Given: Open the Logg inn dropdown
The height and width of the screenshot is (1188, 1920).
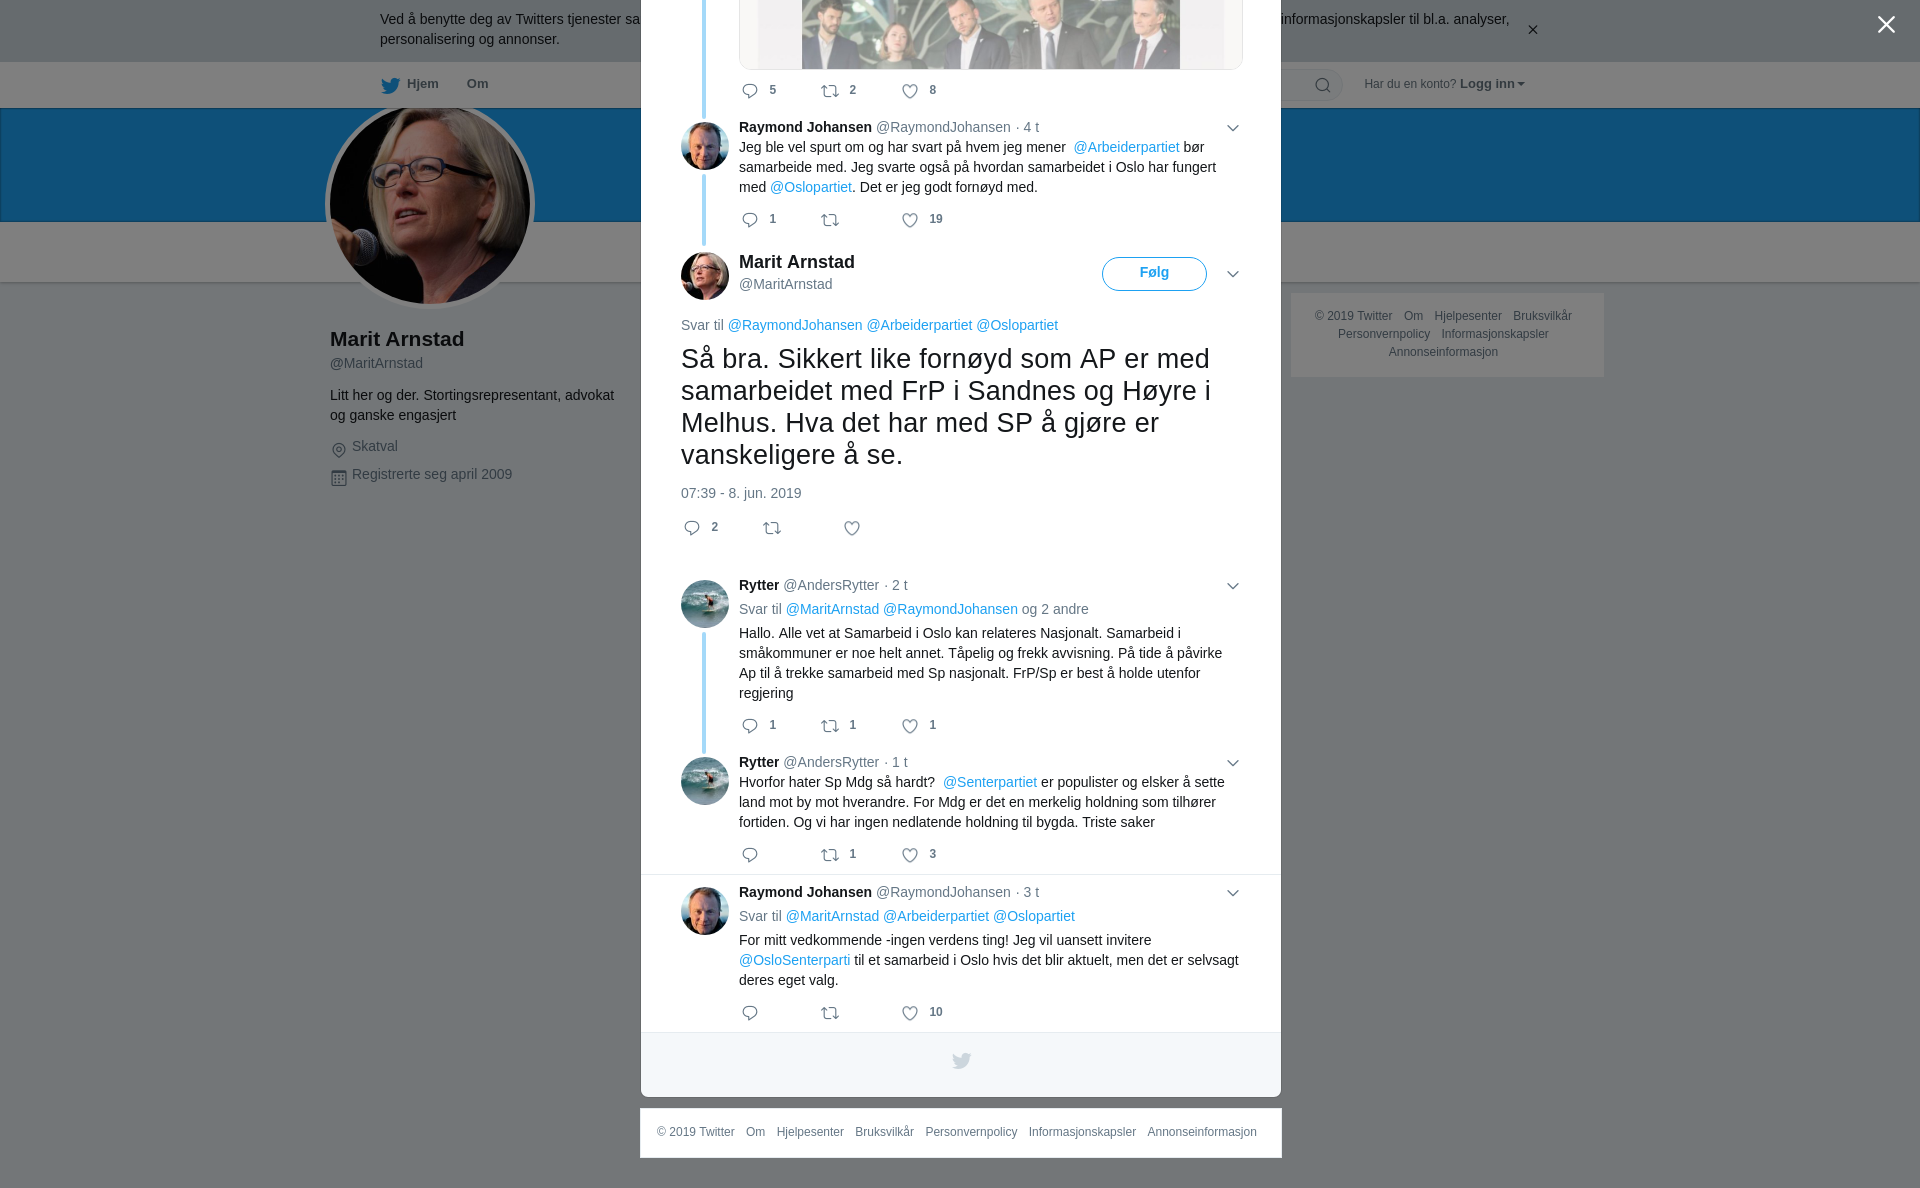Looking at the screenshot, I should [1492, 84].
